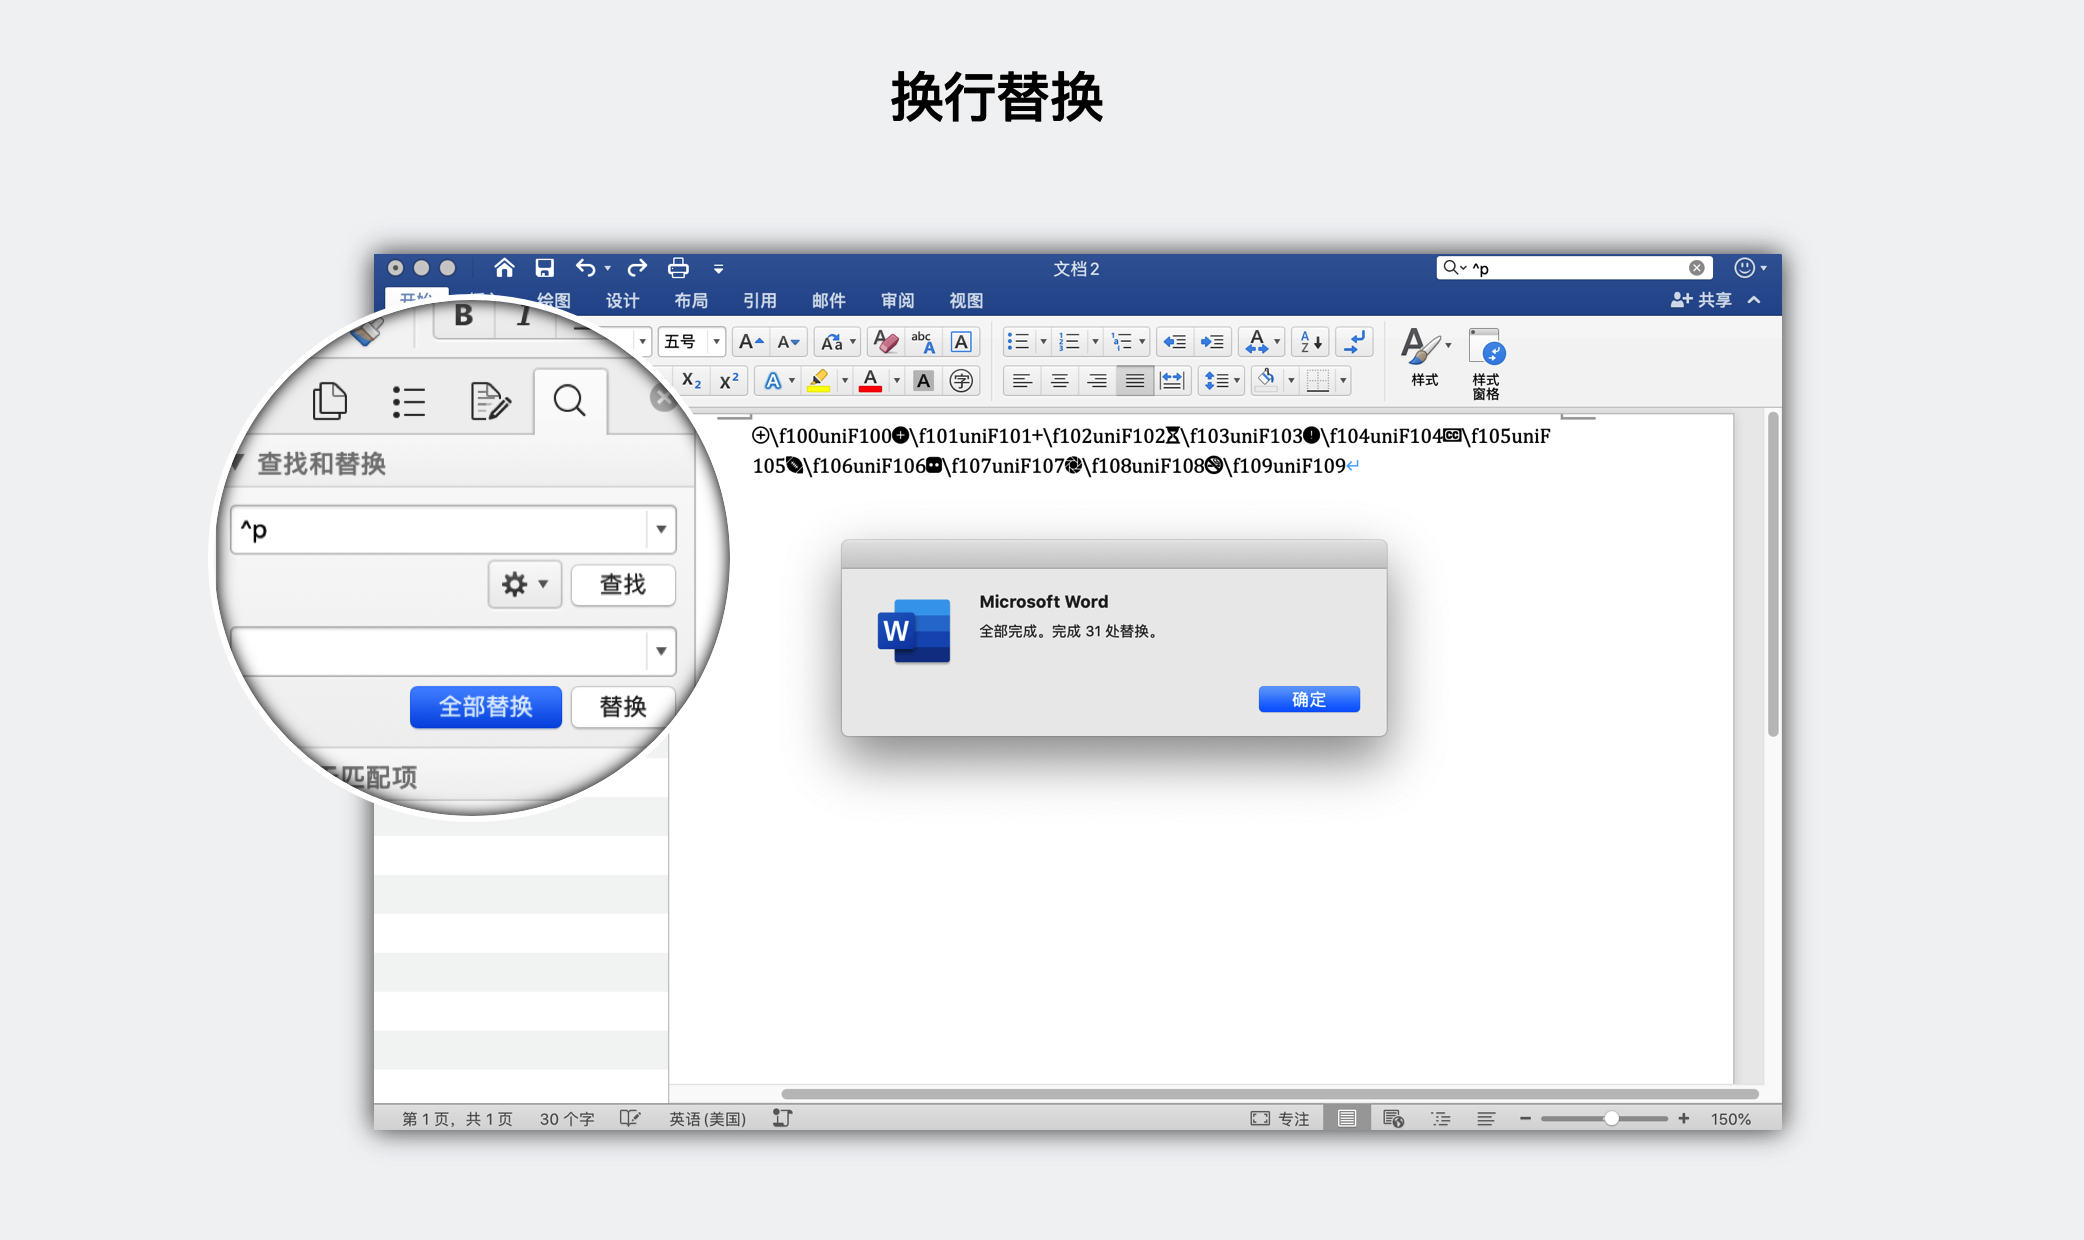Viewport: 2084px width, 1240px height.
Task: Open the search options gear dropdown
Action: pyautogui.click(x=524, y=584)
